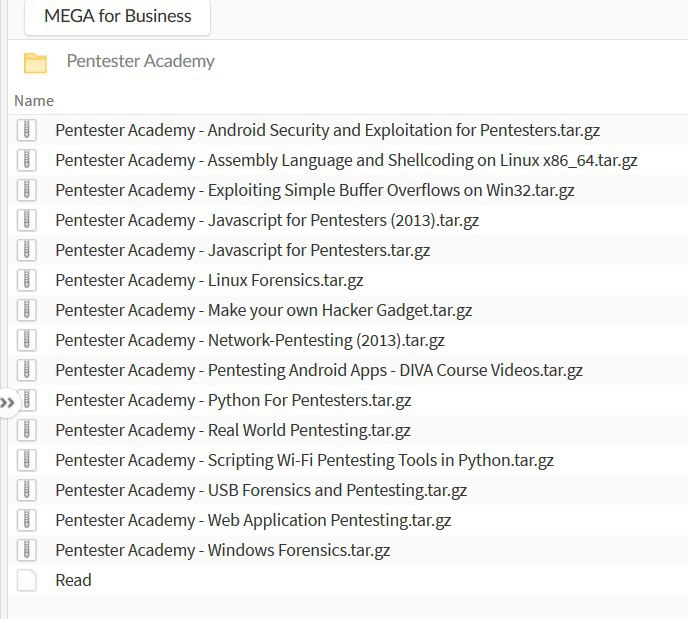Open the MEGA for Business tab
This screenshot has height=619, width=688.
point(117,16)
